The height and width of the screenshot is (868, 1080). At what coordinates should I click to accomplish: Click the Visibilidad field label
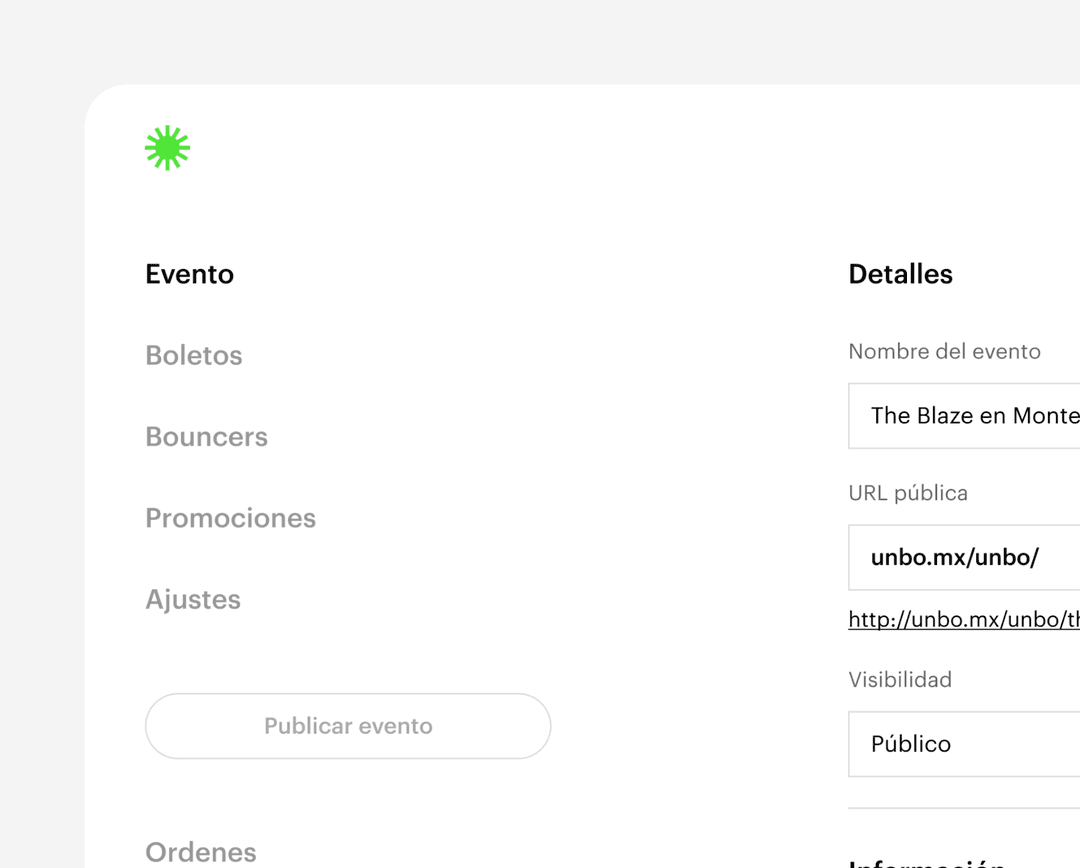pyautogui.click(x=899, y=679)
